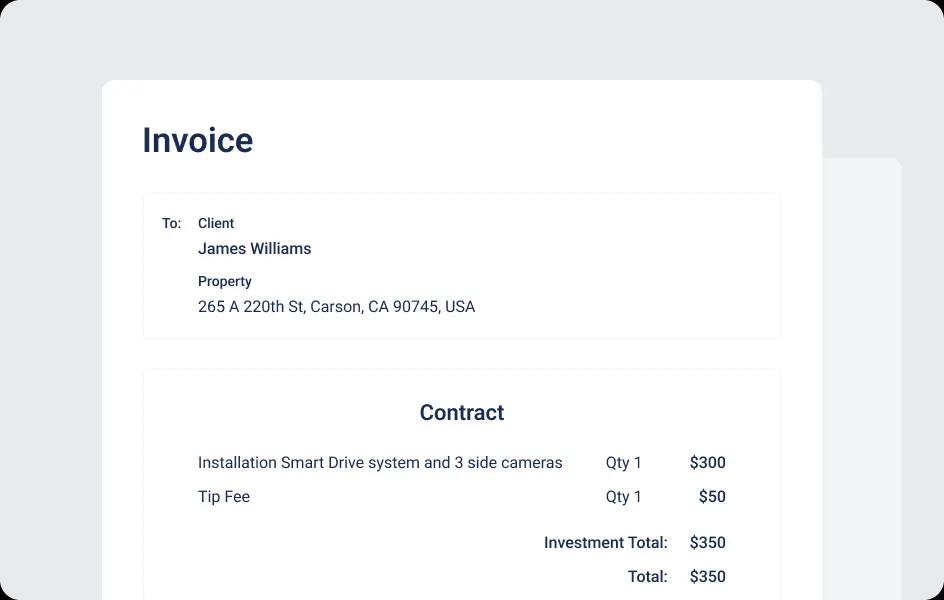Click the $350 Investment Total amount
944x600 pixels.
(707, 543)
